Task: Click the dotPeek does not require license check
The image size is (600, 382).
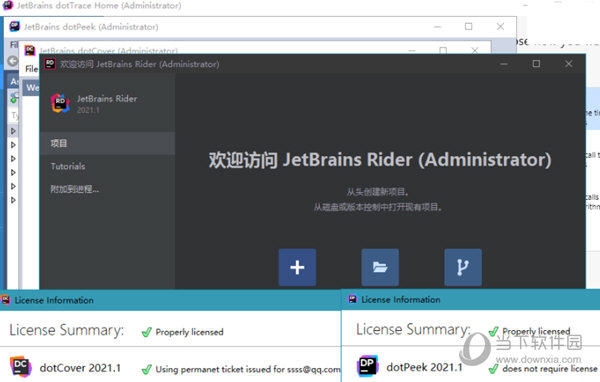Action: 494,369
